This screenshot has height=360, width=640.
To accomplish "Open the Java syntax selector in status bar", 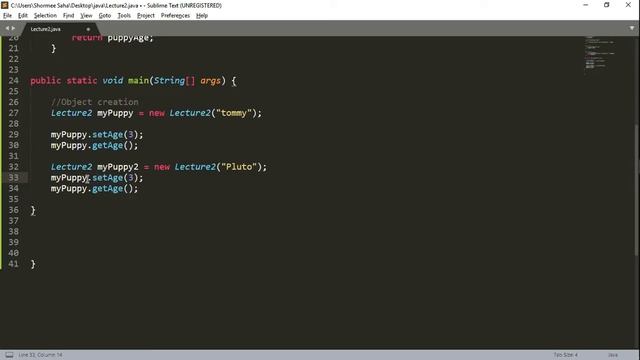I will tap(613, 355).
